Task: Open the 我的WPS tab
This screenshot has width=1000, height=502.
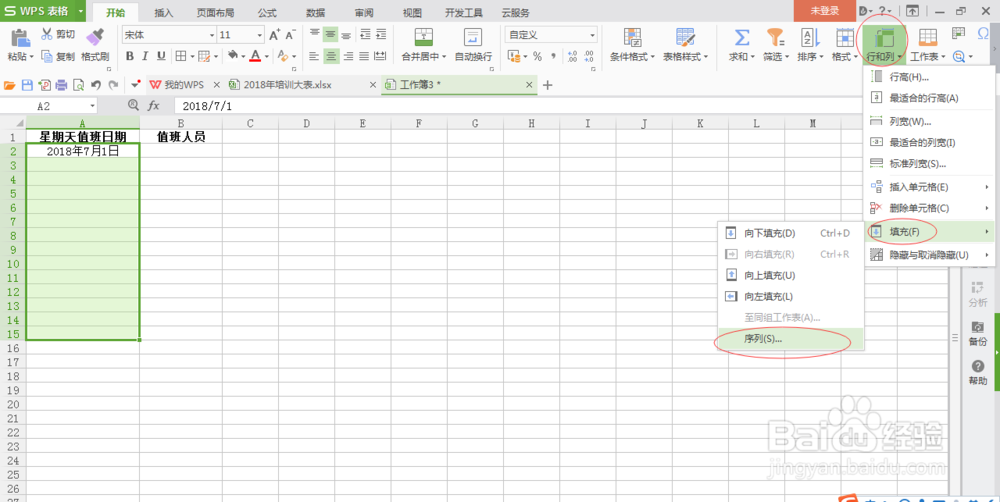Action: pyautogui.click(x=183, y=85)
